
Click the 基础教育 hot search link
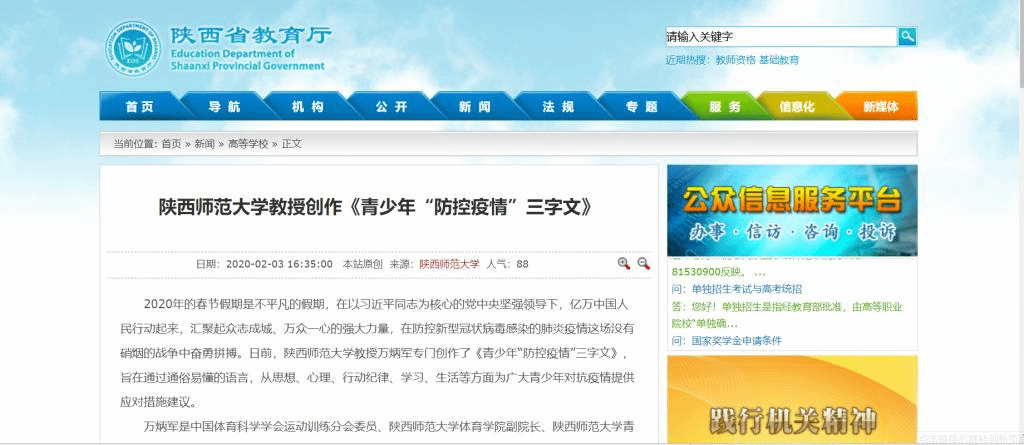[x=779, y=60]
